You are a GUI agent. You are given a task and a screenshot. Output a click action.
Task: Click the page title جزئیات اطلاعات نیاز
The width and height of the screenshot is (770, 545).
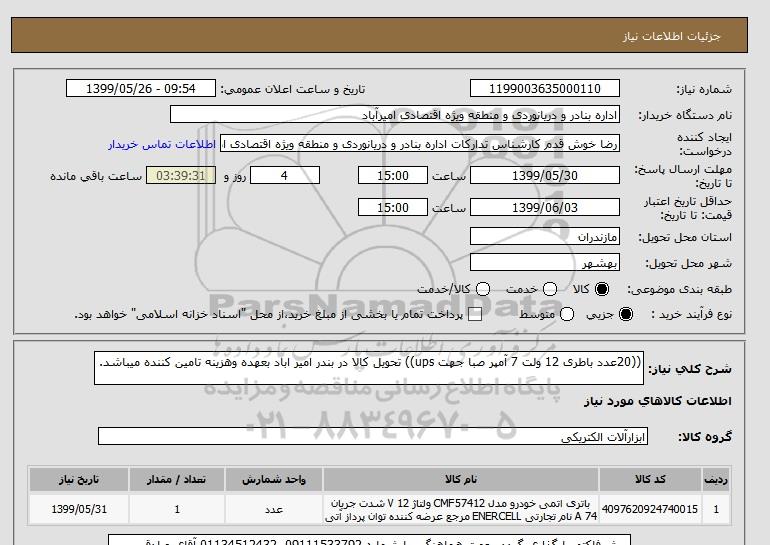(671, 36)
